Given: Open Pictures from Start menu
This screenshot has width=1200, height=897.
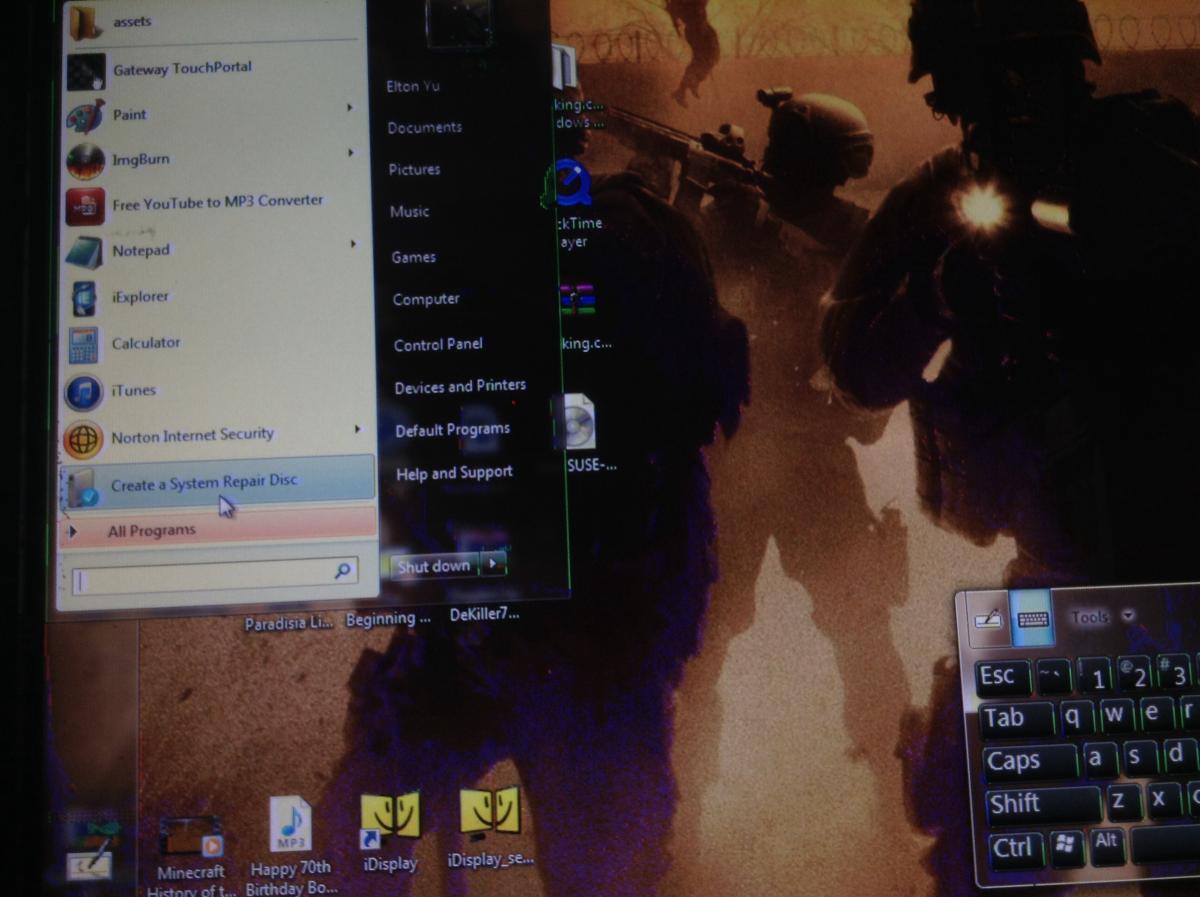Looking at the screenshot, I should (415, 170).
